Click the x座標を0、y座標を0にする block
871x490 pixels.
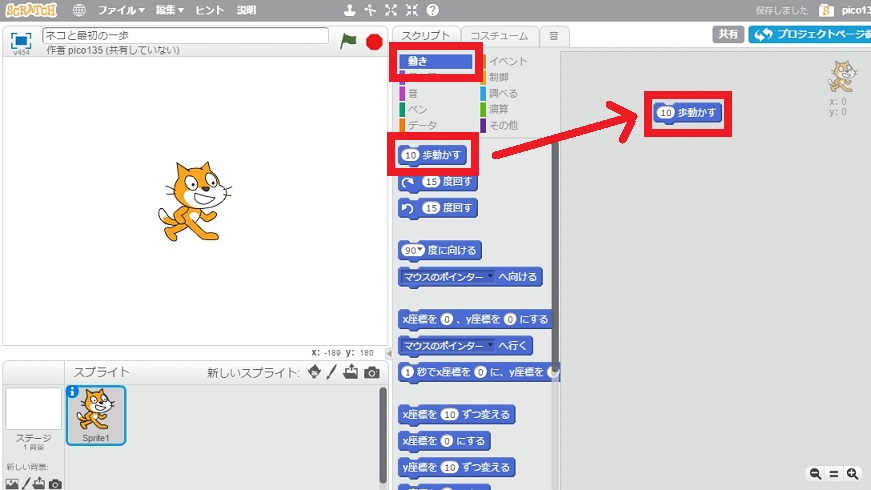(x=475, y=319)
